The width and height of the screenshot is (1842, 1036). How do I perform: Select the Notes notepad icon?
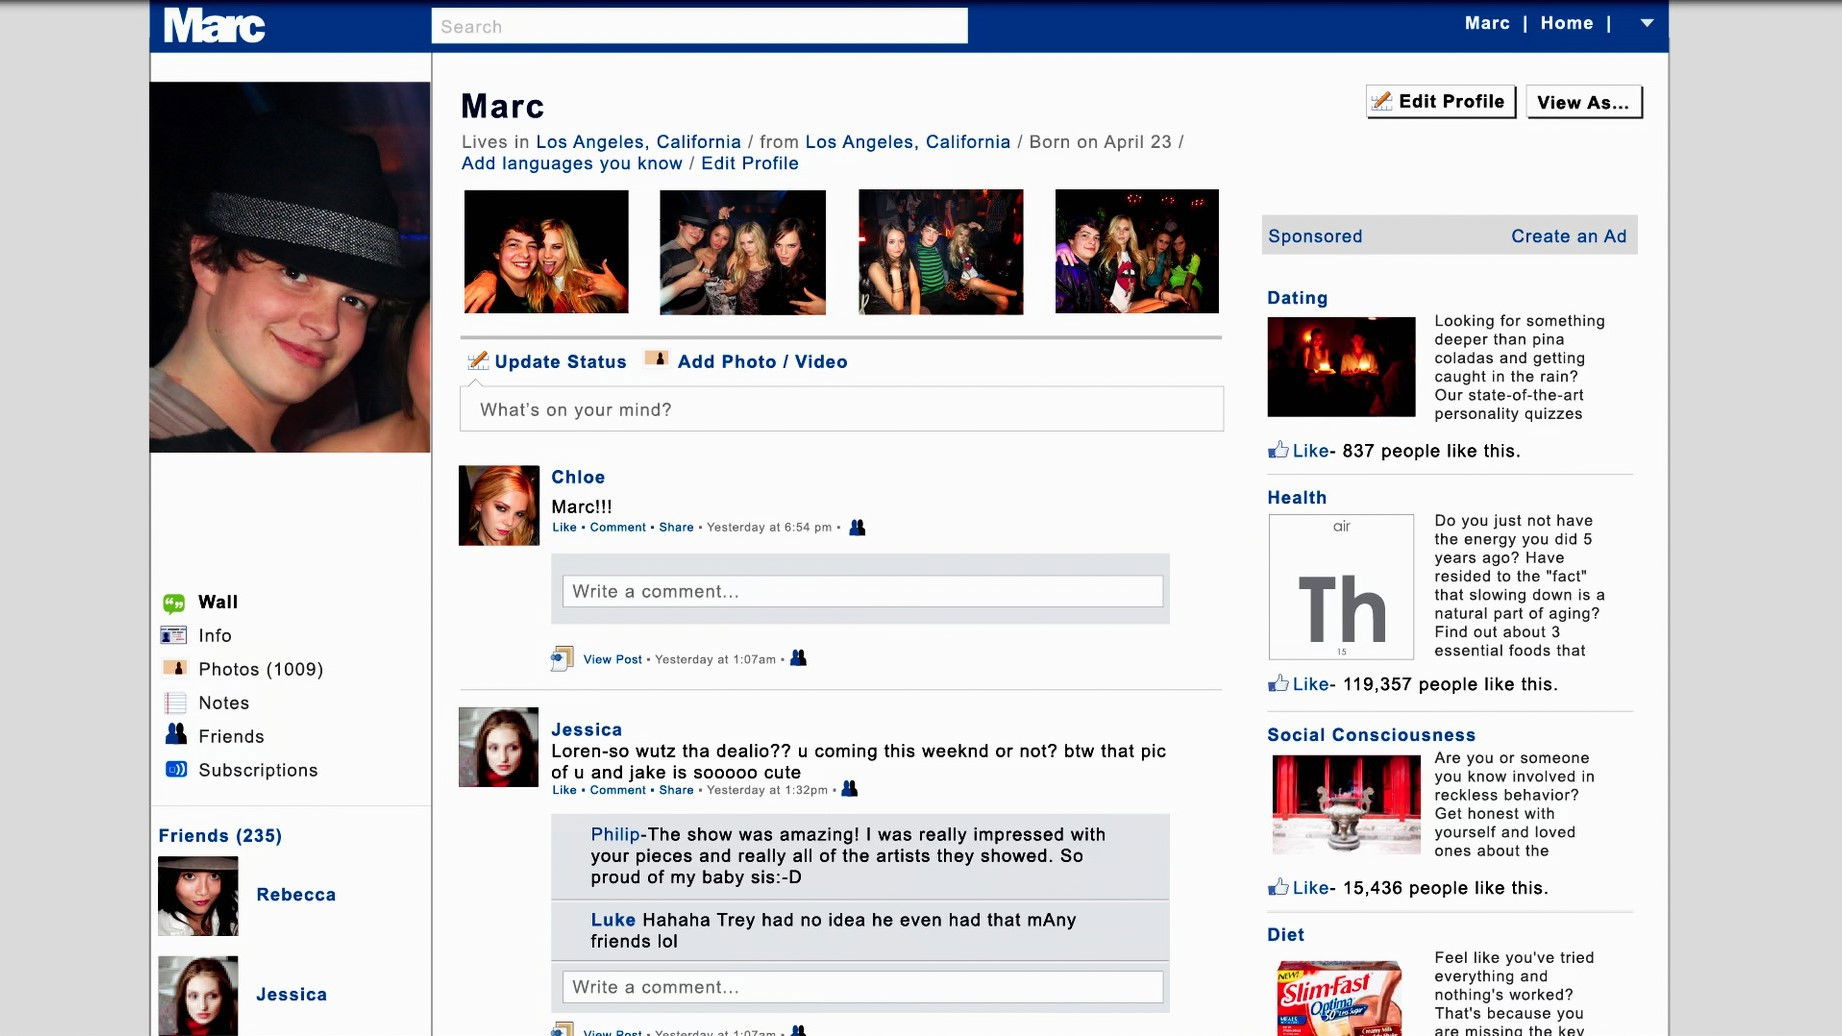click(175, 703)
